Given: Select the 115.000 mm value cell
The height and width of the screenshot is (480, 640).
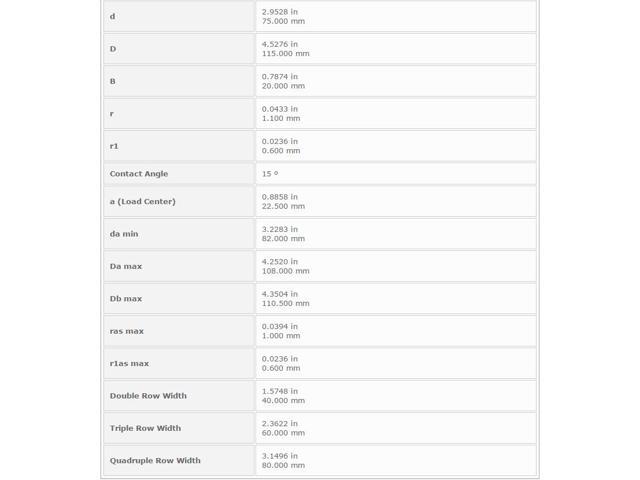Looking at the screenshot, I should 396,49.
